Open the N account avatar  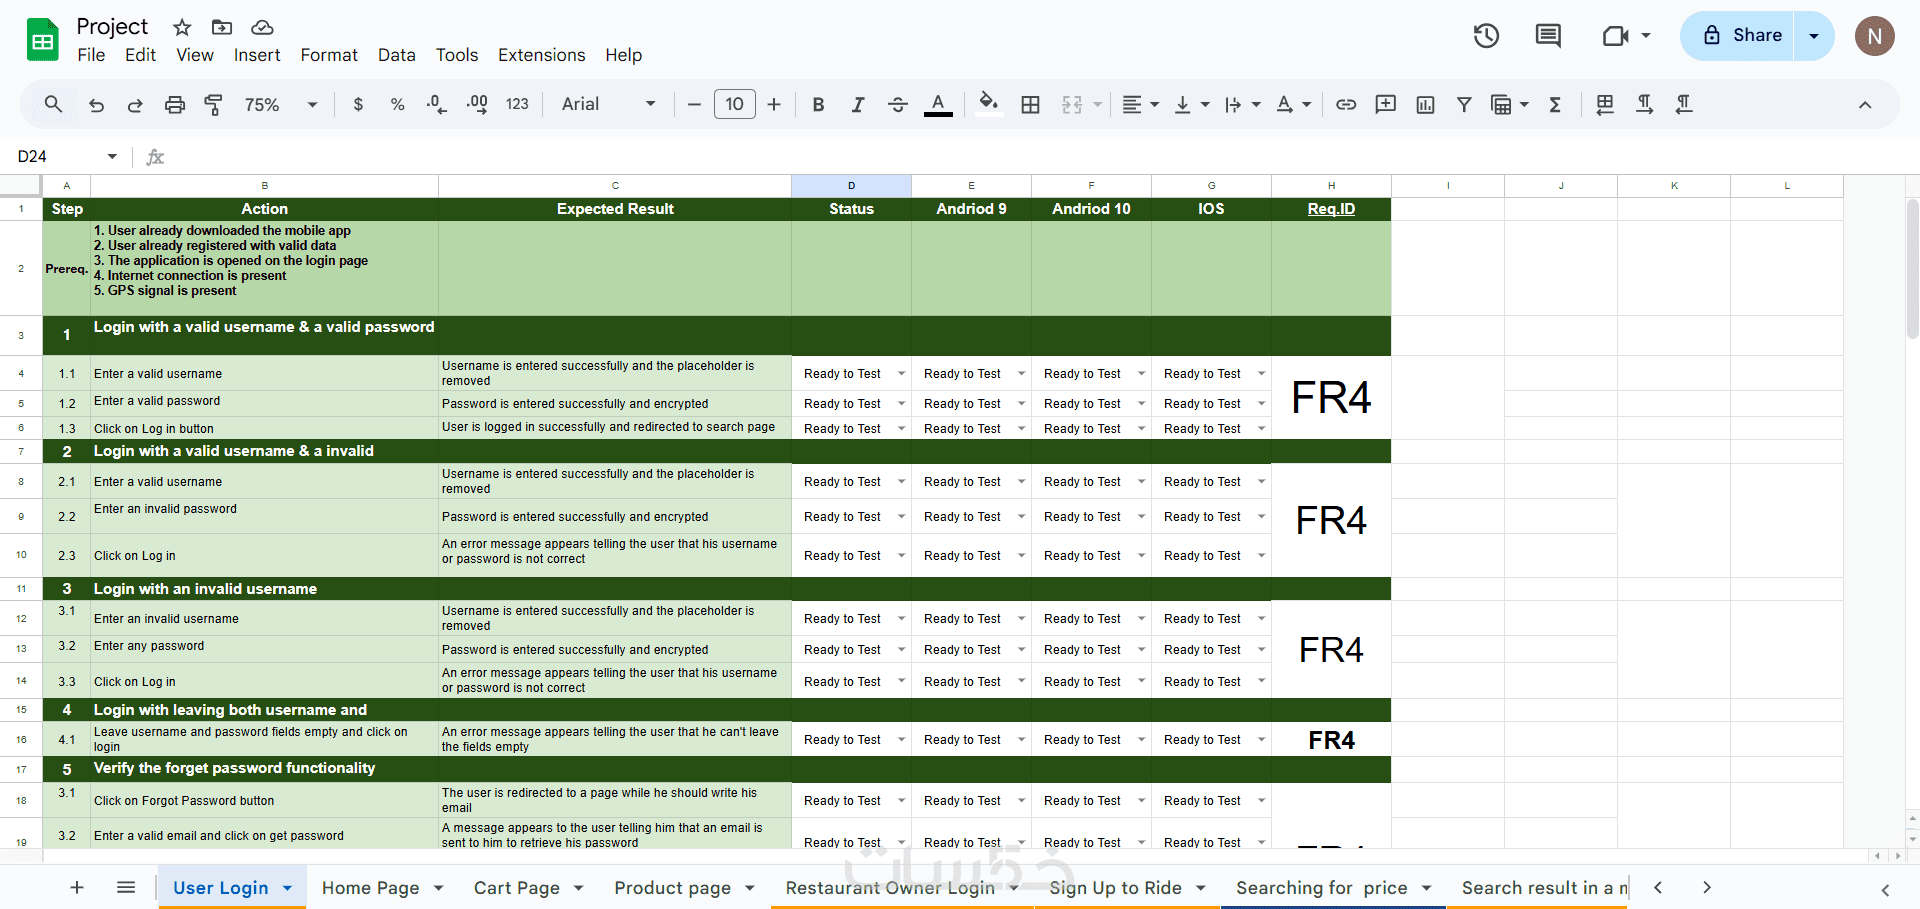click(x=1874, y=36)
